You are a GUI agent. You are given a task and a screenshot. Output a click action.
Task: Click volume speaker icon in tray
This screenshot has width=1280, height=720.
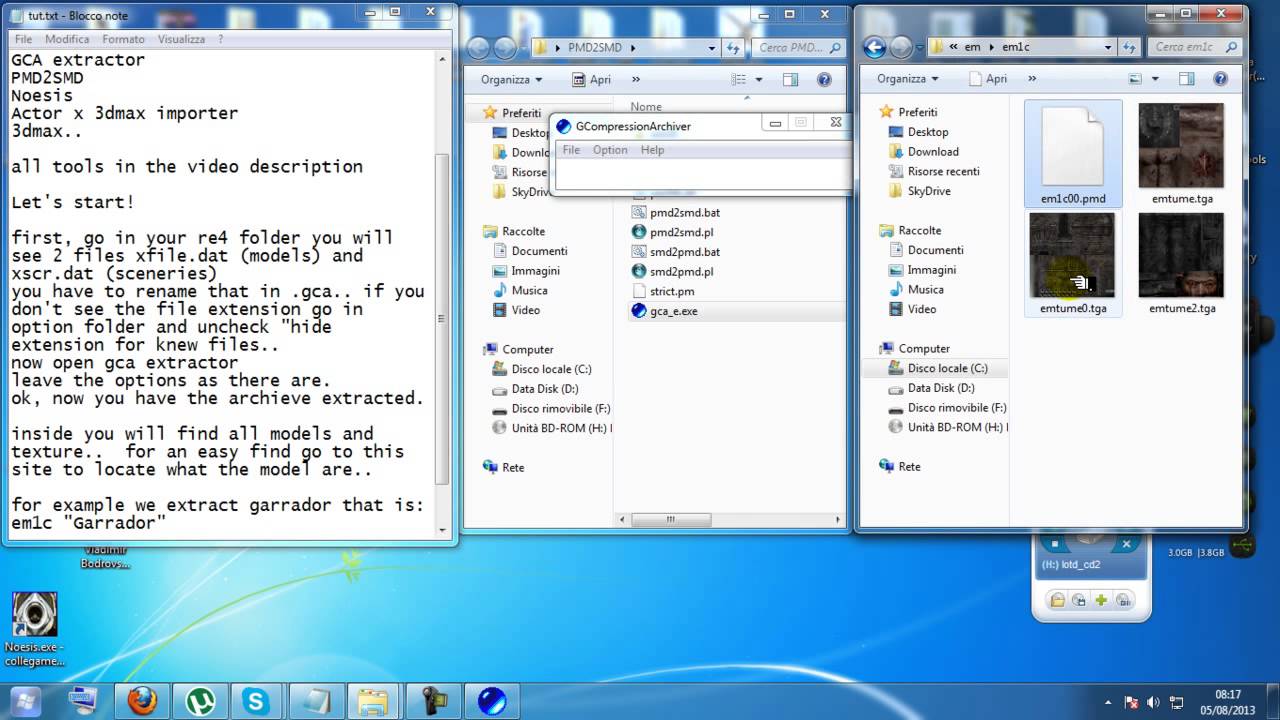click(x=1155, y=702)
